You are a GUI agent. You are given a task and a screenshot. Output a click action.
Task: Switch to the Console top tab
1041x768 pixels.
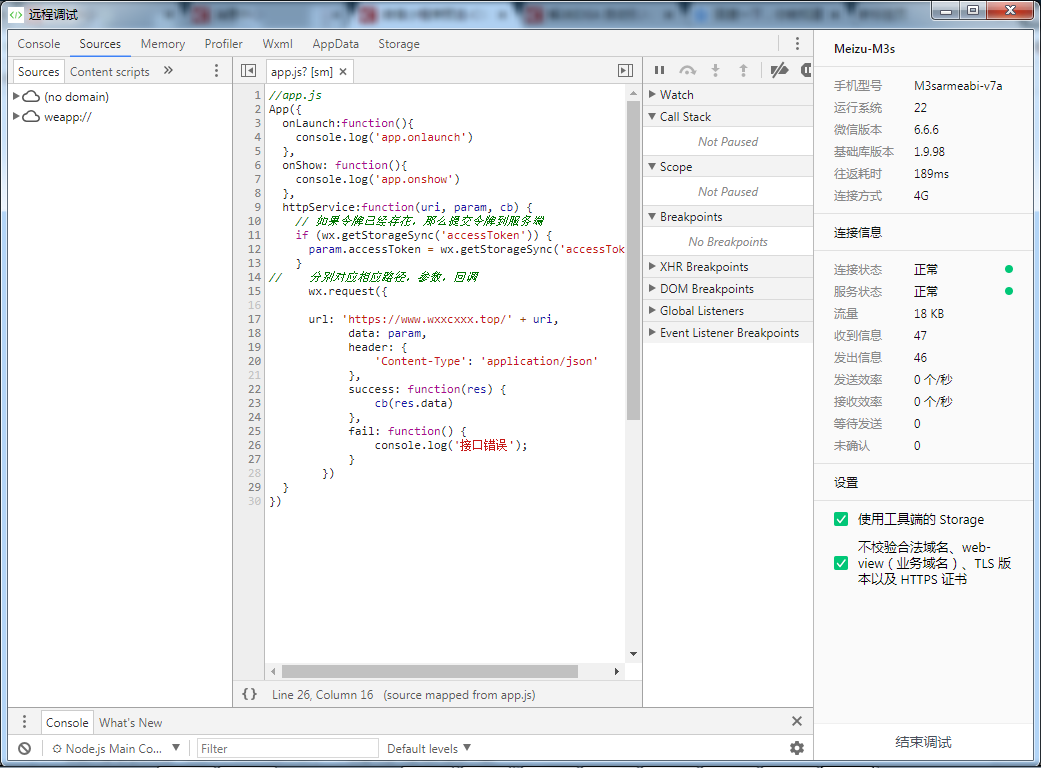click(39, 44)
